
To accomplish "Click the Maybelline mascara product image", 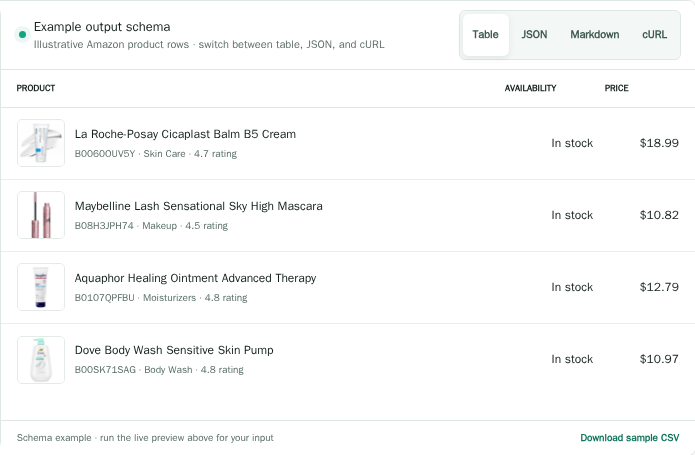I will (x=41, y=215).
